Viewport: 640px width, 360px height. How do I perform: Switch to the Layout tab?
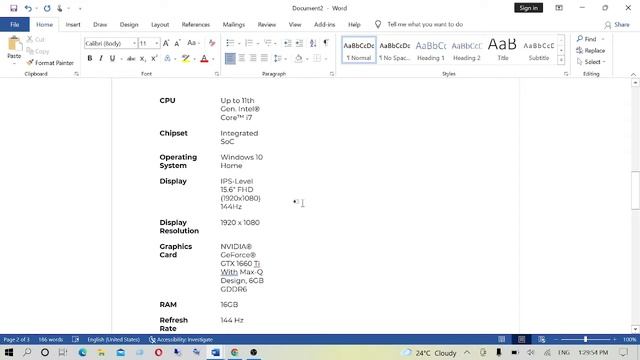pyautogui.click(x=160, y=24)
